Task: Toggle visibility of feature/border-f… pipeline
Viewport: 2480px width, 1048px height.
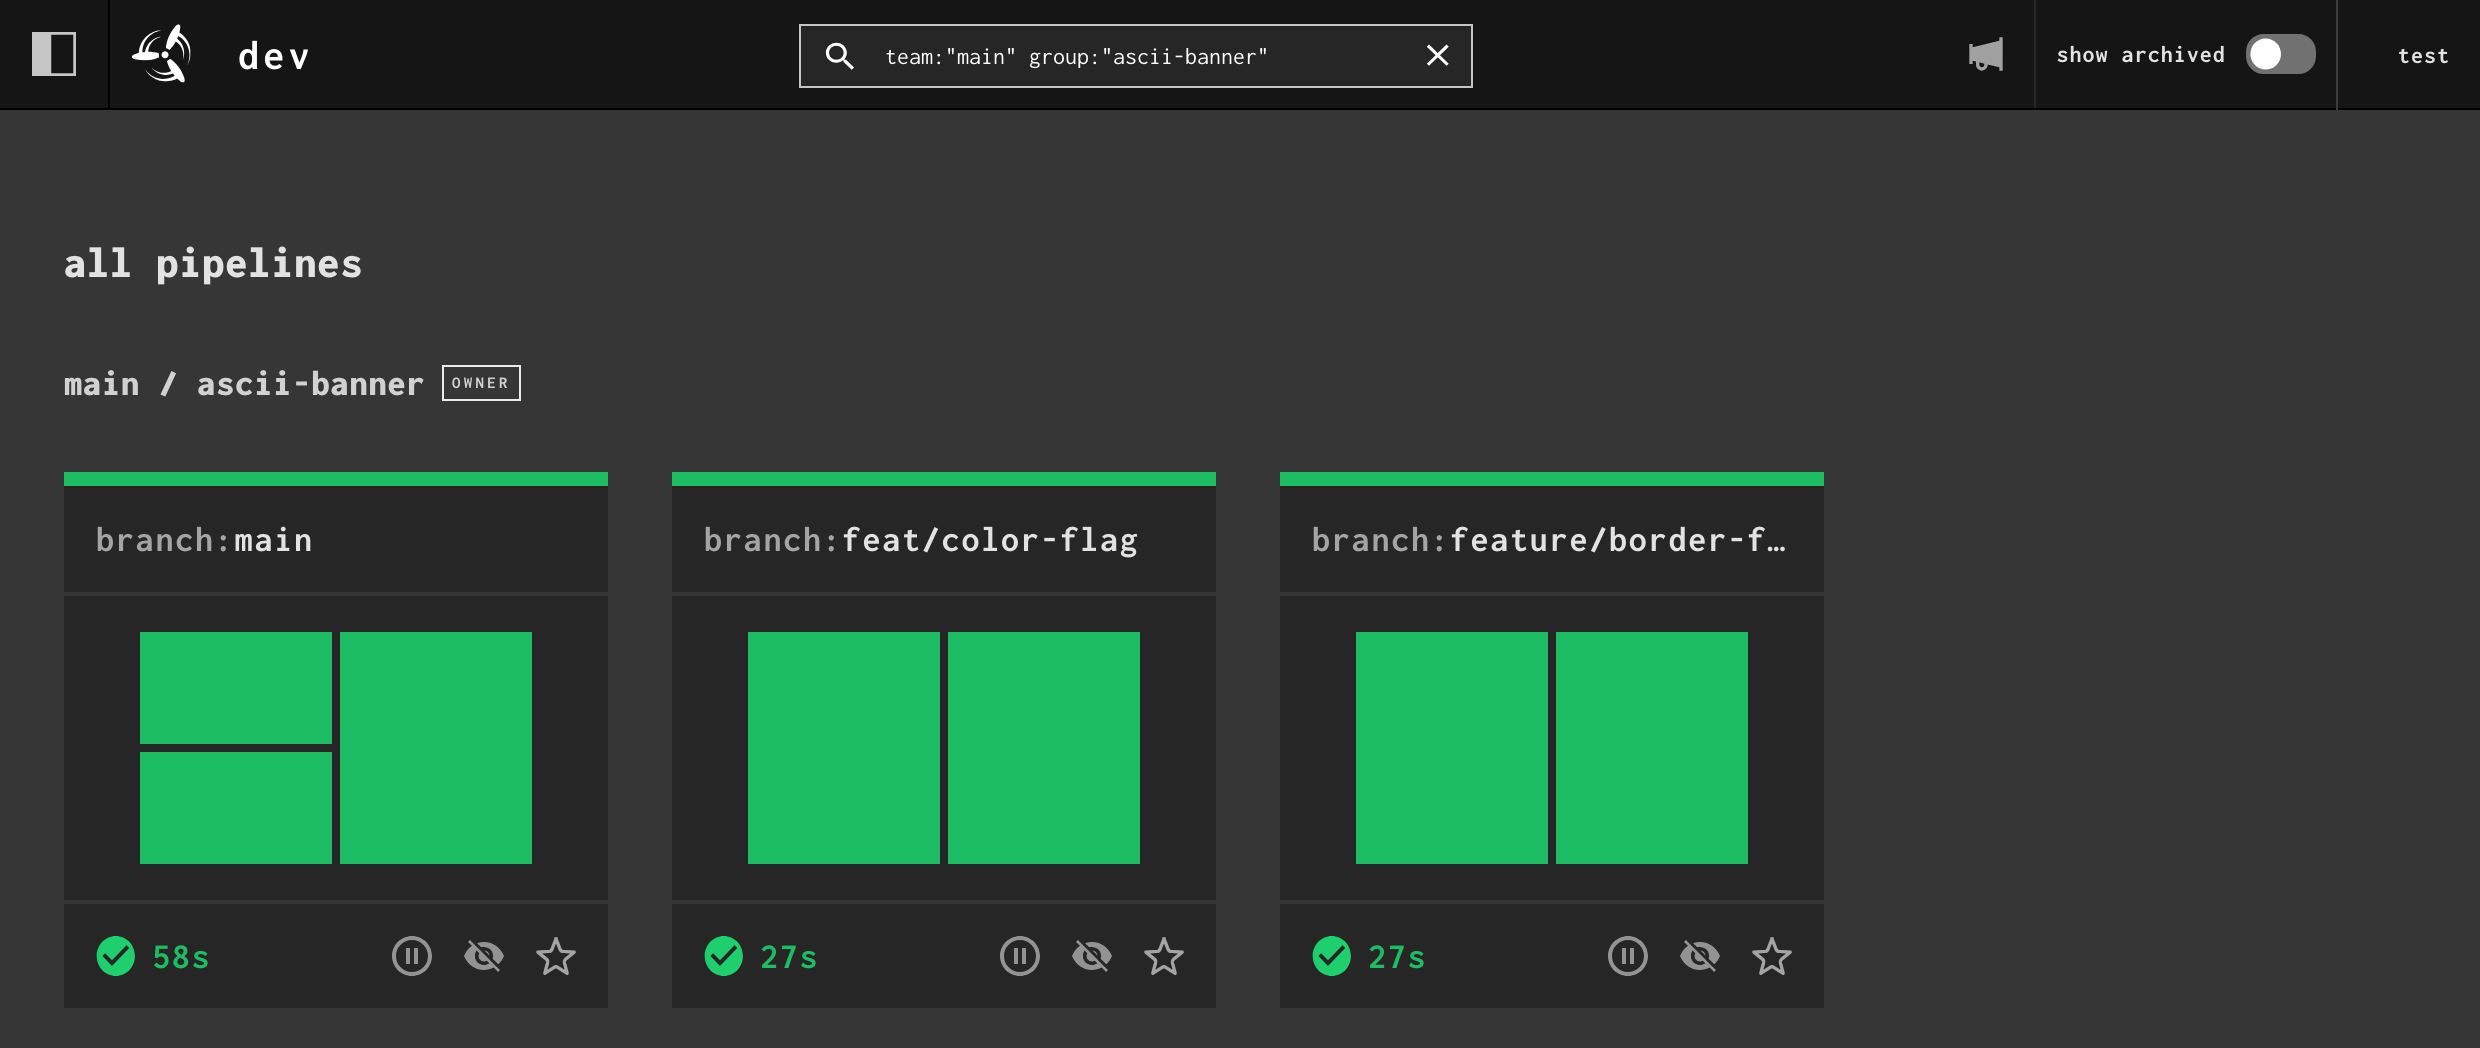Action: point(1700,956)
